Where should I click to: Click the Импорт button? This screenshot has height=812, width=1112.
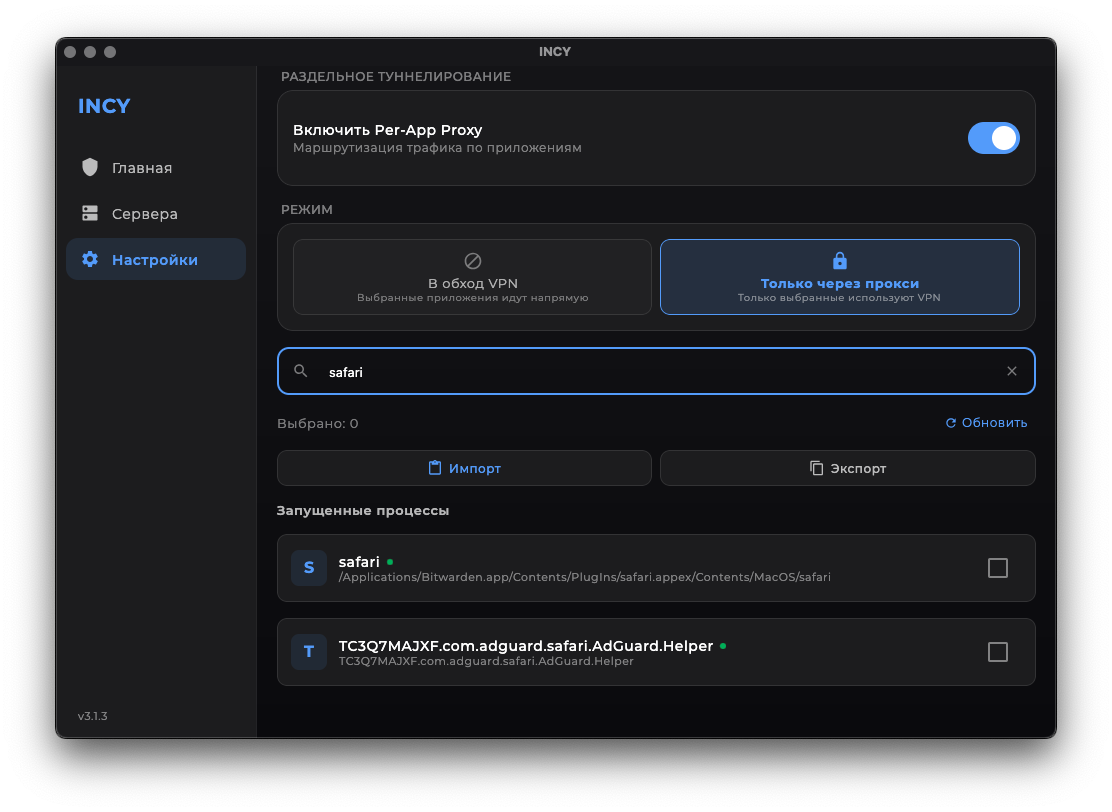465,468
